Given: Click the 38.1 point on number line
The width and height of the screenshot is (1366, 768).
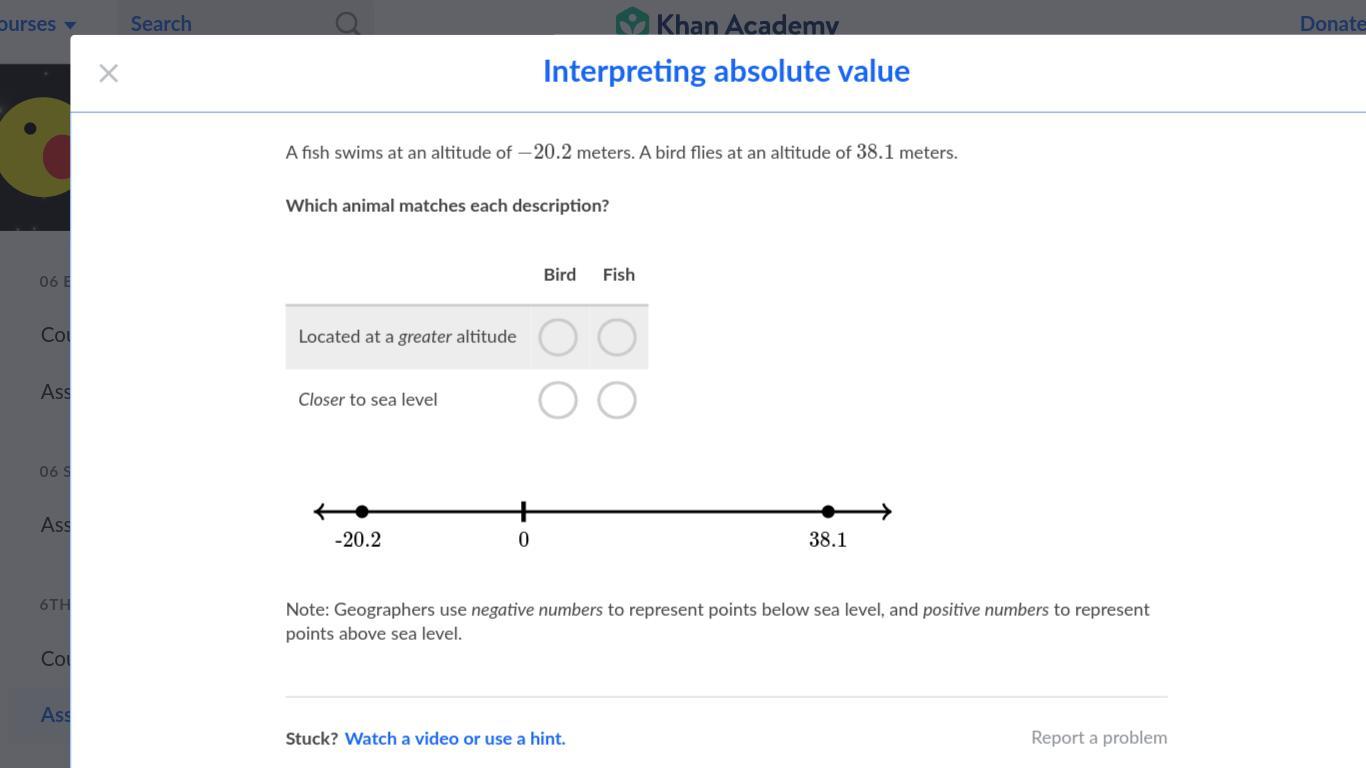Looking at the screenshot, I should [x=828, y=512].
